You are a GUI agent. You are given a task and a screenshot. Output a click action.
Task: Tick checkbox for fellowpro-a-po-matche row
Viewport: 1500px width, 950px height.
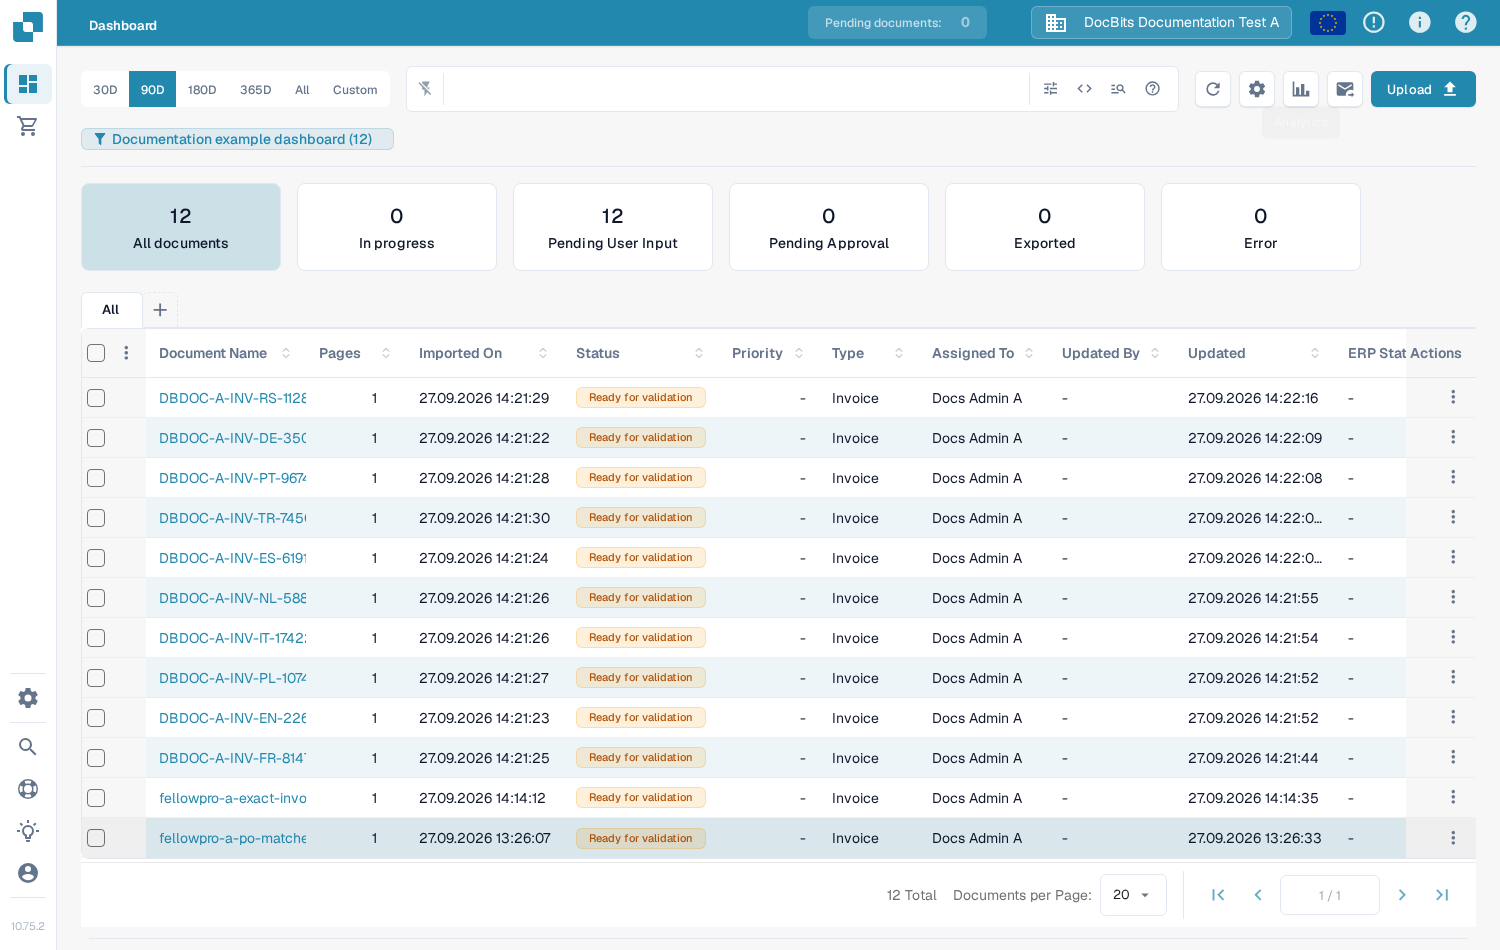tap(96, 838)
